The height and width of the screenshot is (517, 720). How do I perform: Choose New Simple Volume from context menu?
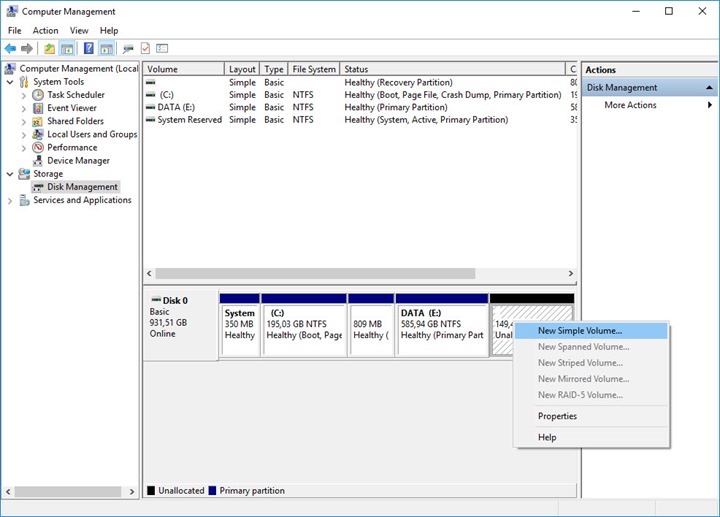[580, 331]
